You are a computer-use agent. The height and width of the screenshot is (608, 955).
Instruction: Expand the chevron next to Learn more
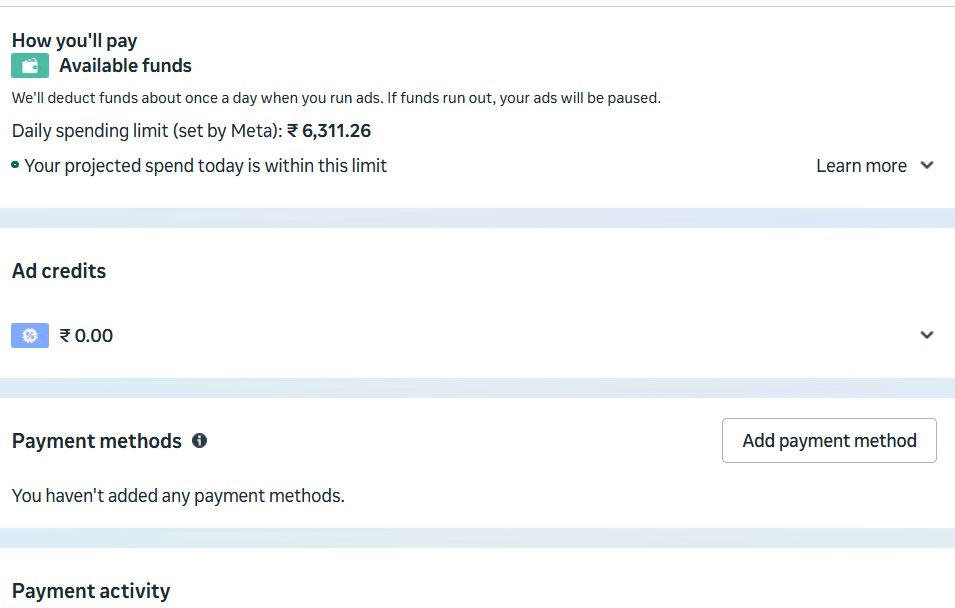point(927,166)
